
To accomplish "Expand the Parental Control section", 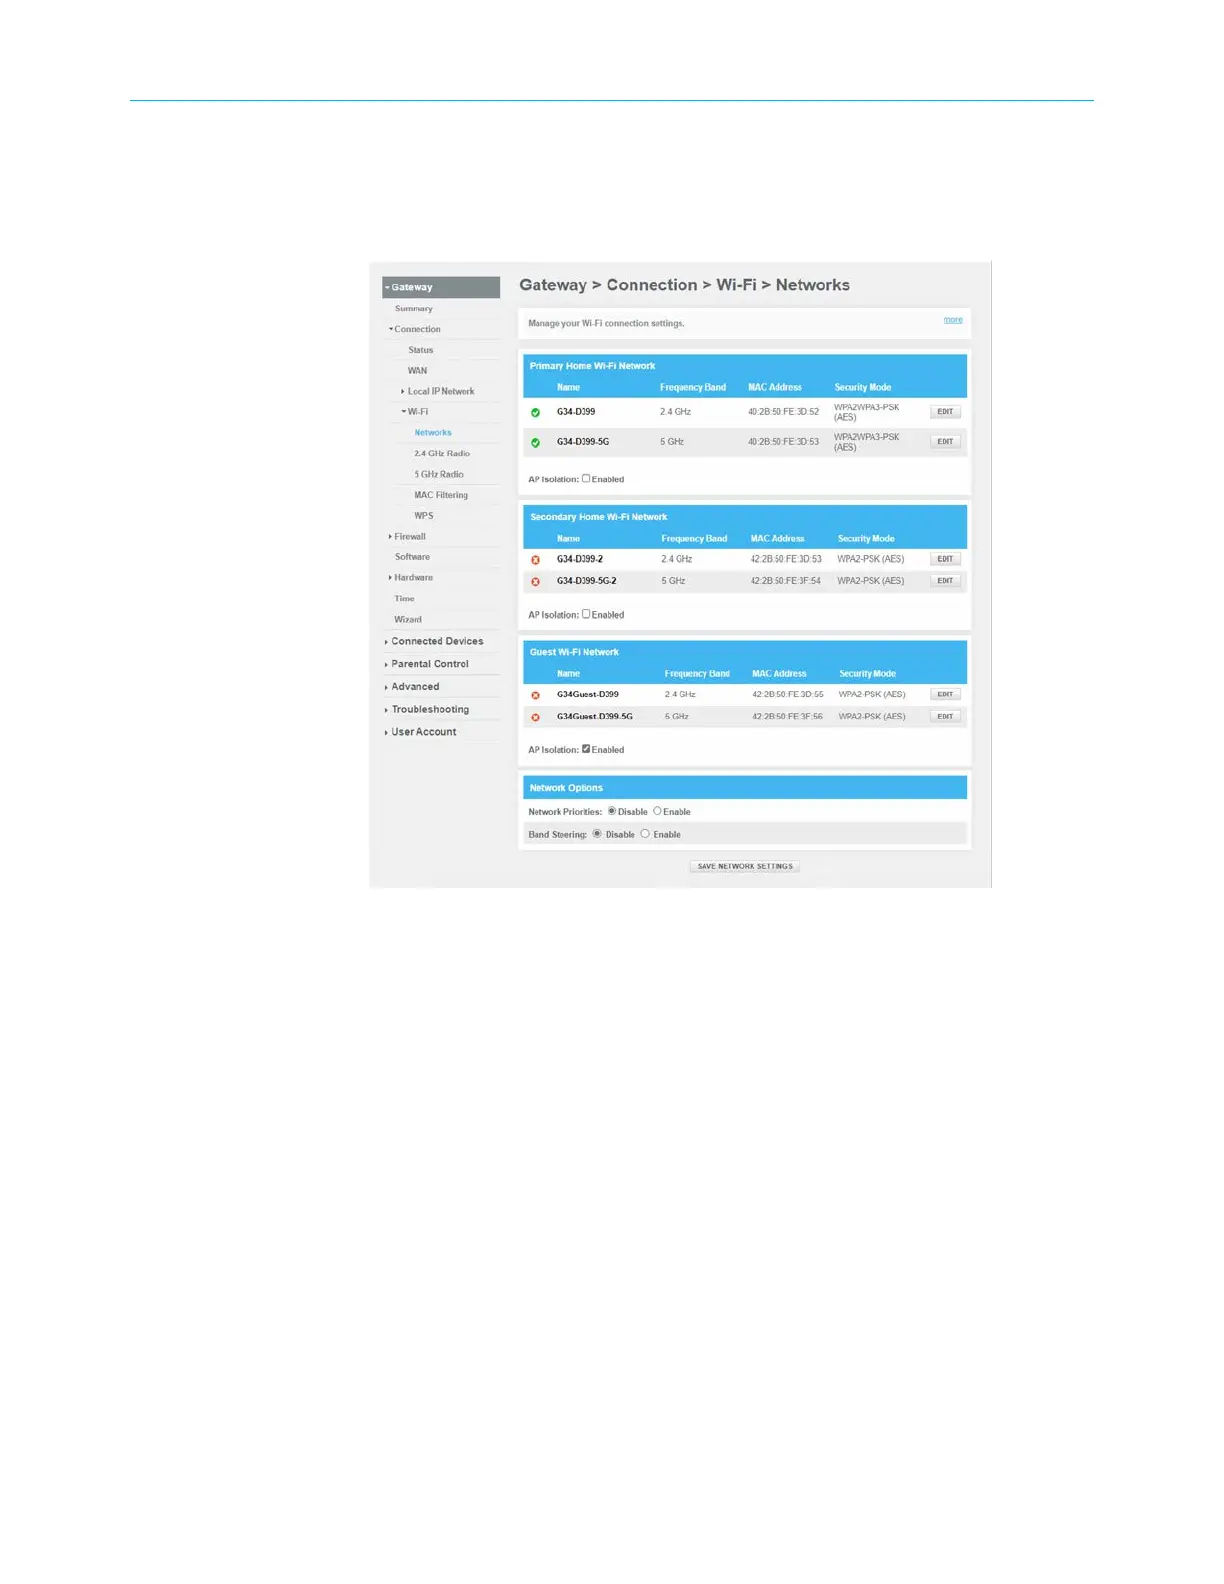I will click(x=427, y=664).
